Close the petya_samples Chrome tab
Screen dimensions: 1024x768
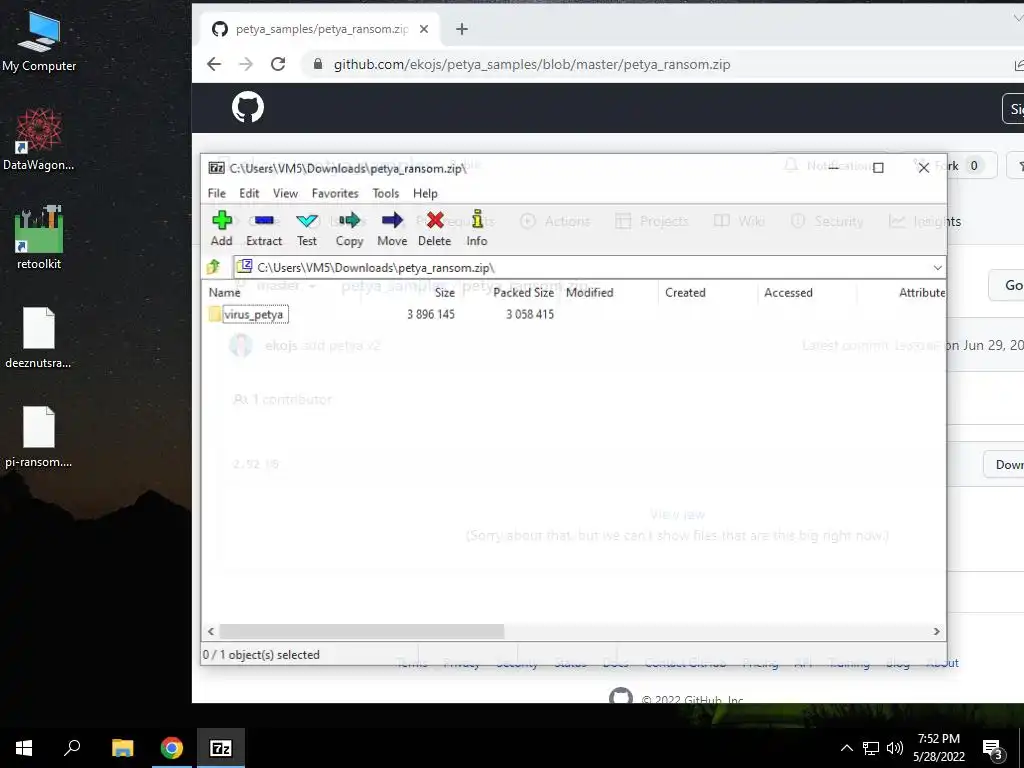424,29
